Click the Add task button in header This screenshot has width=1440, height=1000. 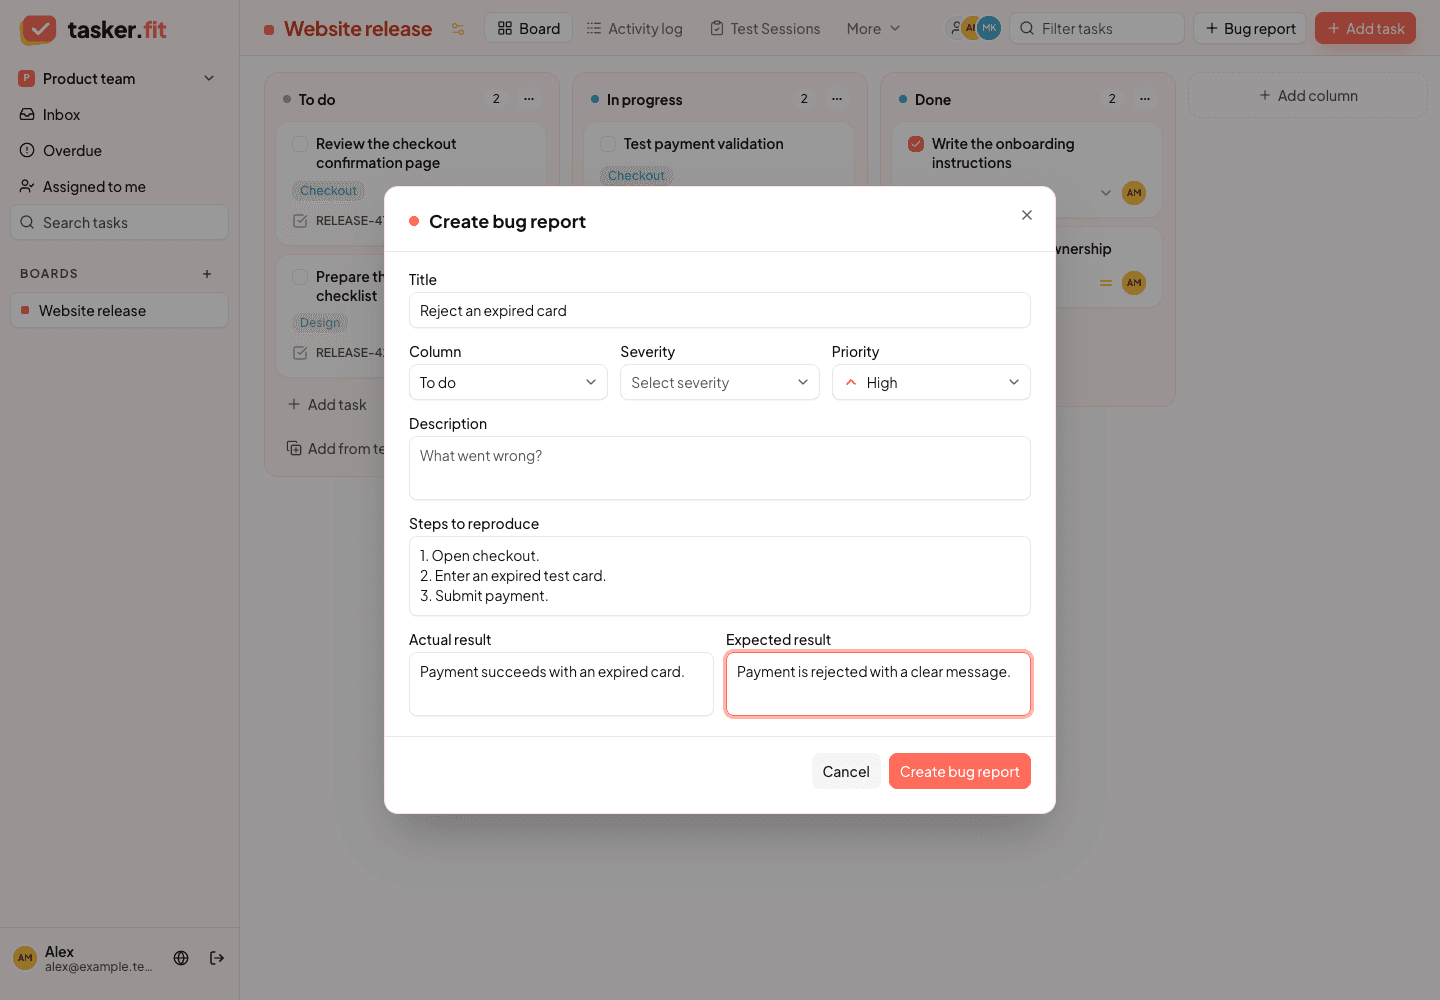coord(1365,28)
